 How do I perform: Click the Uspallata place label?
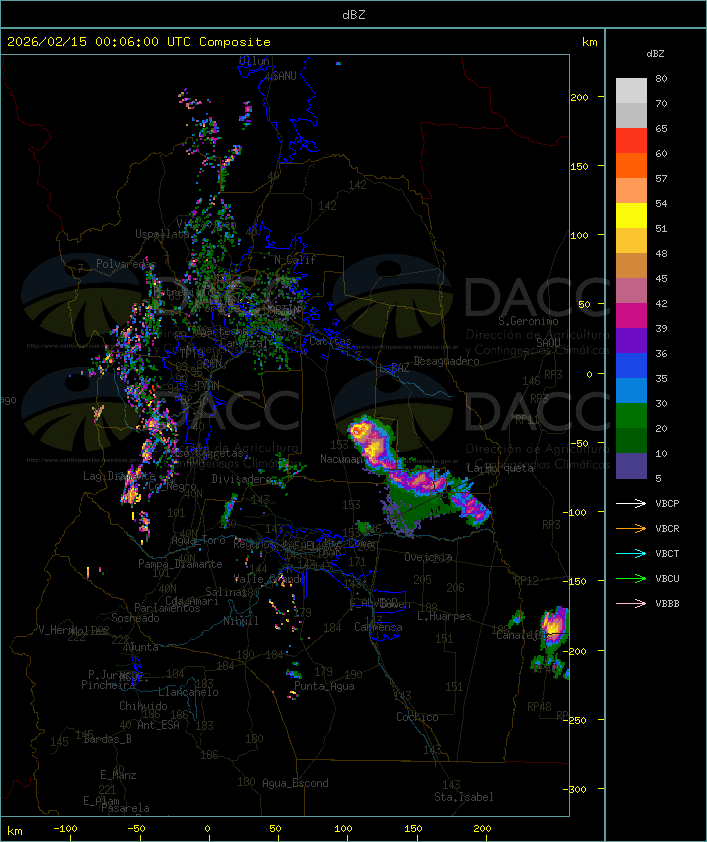[x=162, y=234]
